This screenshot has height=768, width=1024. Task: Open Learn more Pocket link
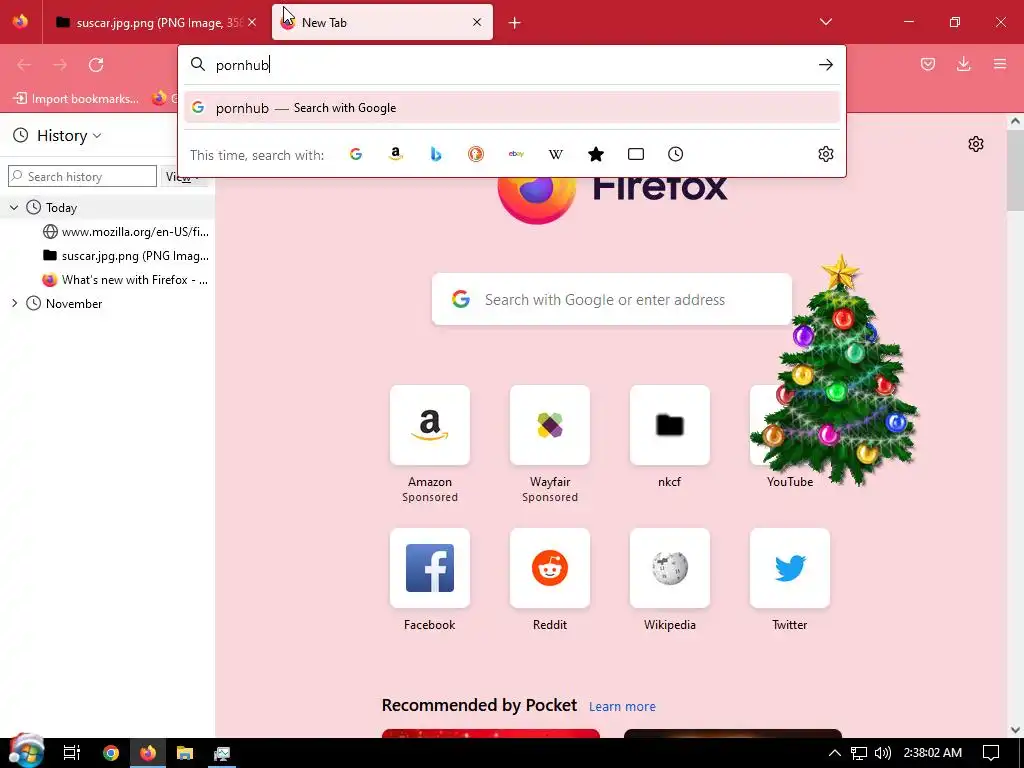pyautogui.click(x=622, y=707)
